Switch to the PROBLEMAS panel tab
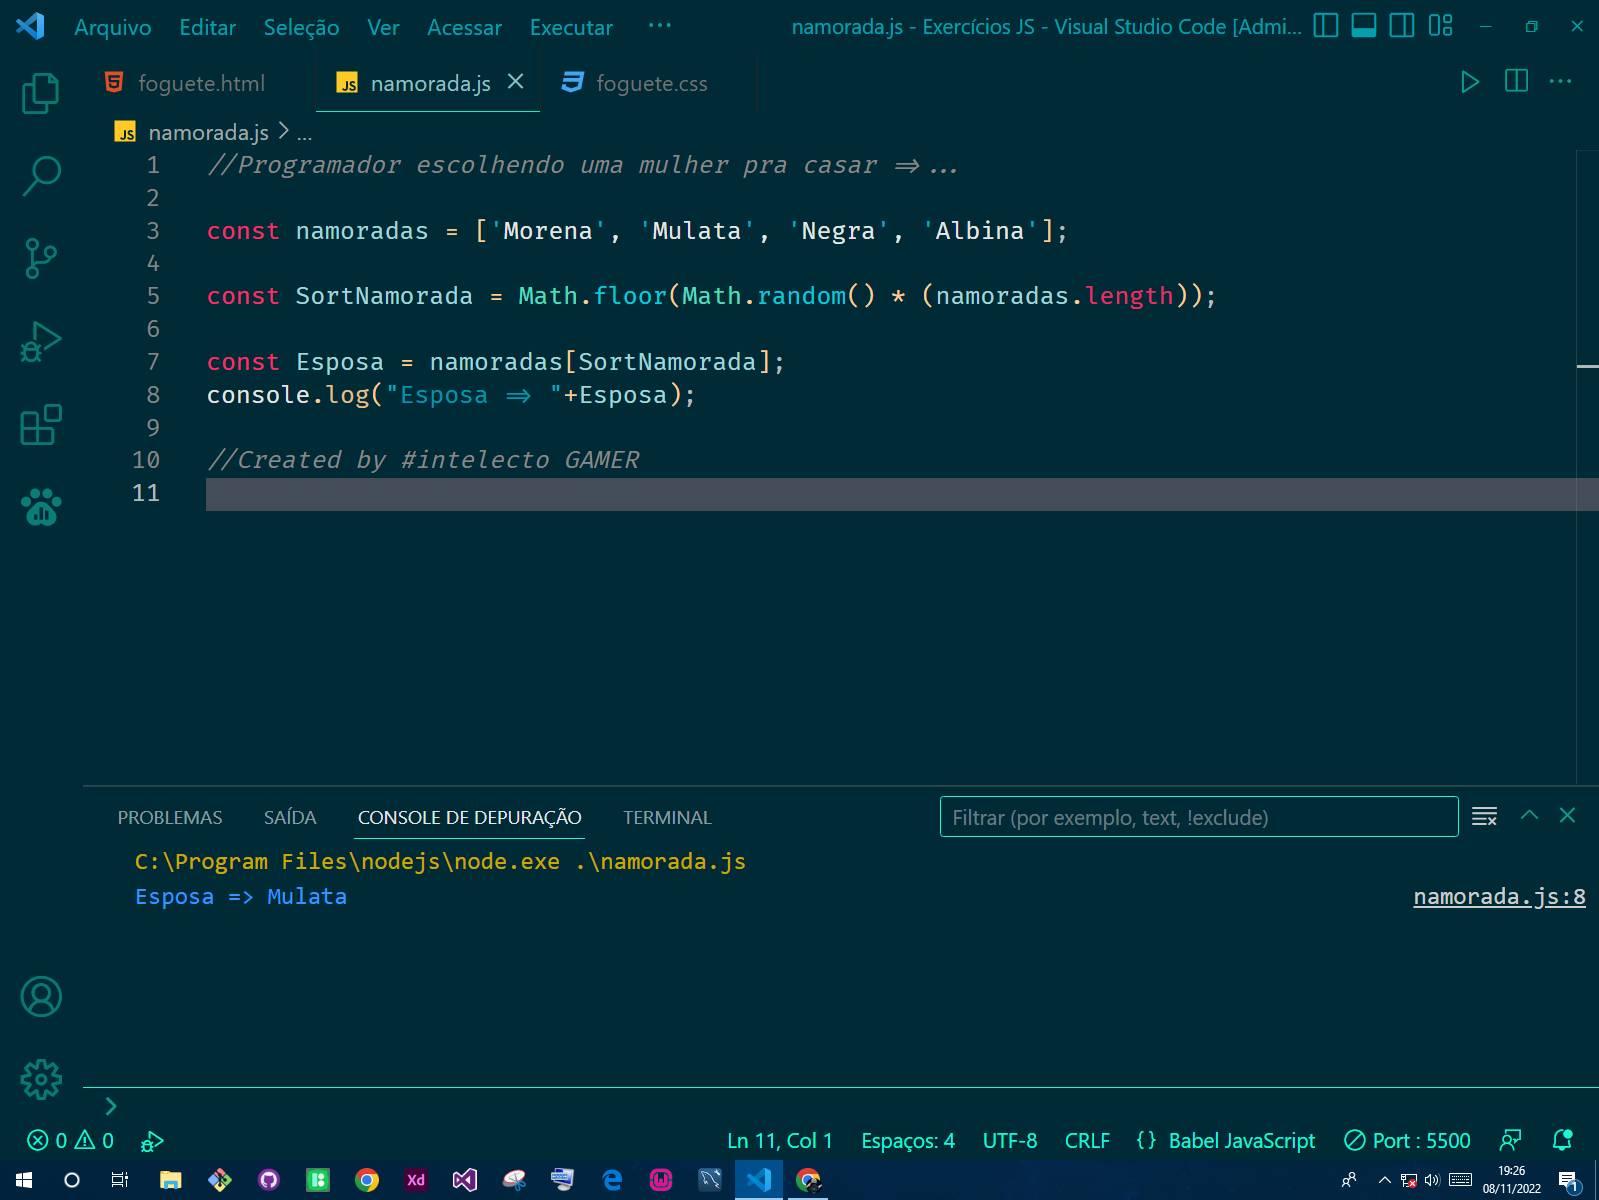1599x1200 pixels. (x=170, y=817)
